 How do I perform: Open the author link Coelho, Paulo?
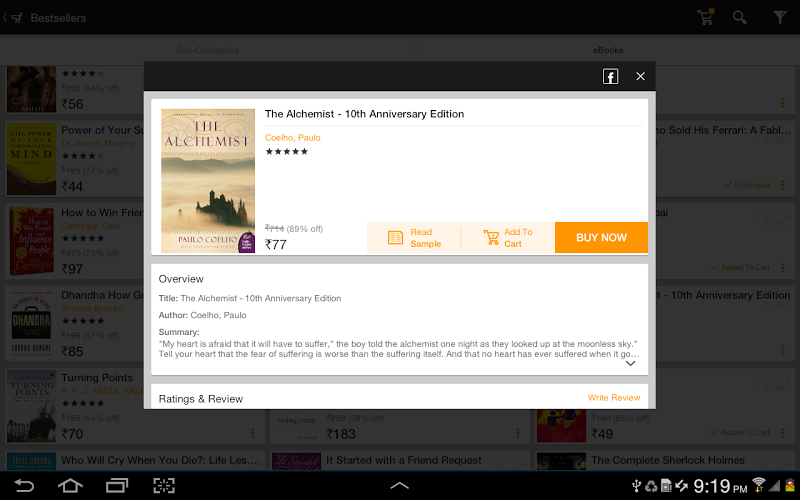tap(292, 138)
